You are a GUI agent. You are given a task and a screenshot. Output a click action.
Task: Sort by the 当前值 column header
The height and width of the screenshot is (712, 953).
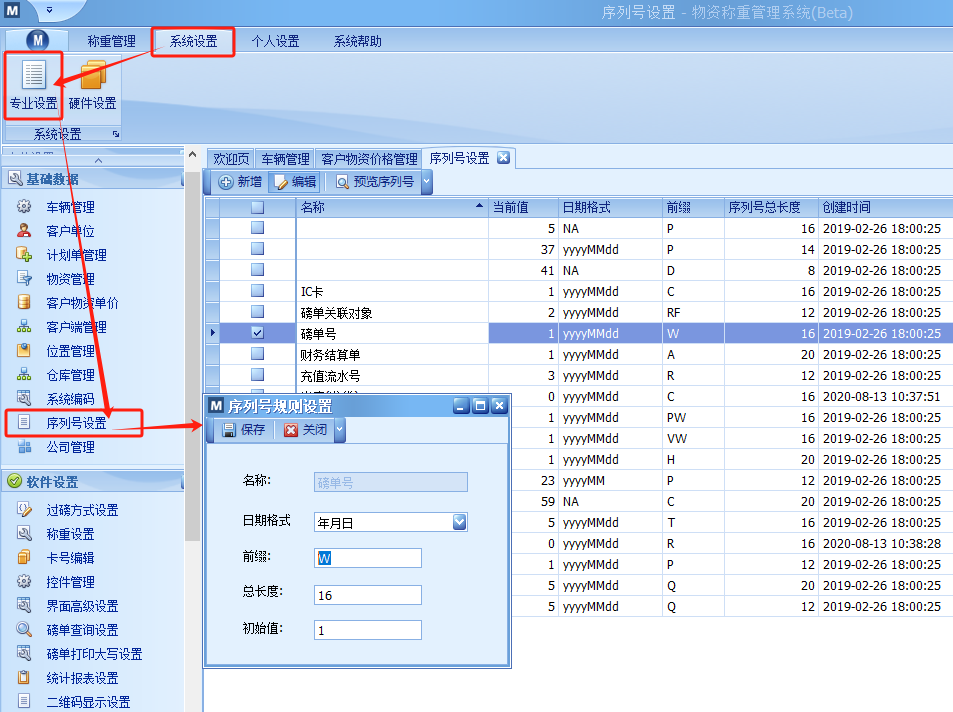point(523,207)
